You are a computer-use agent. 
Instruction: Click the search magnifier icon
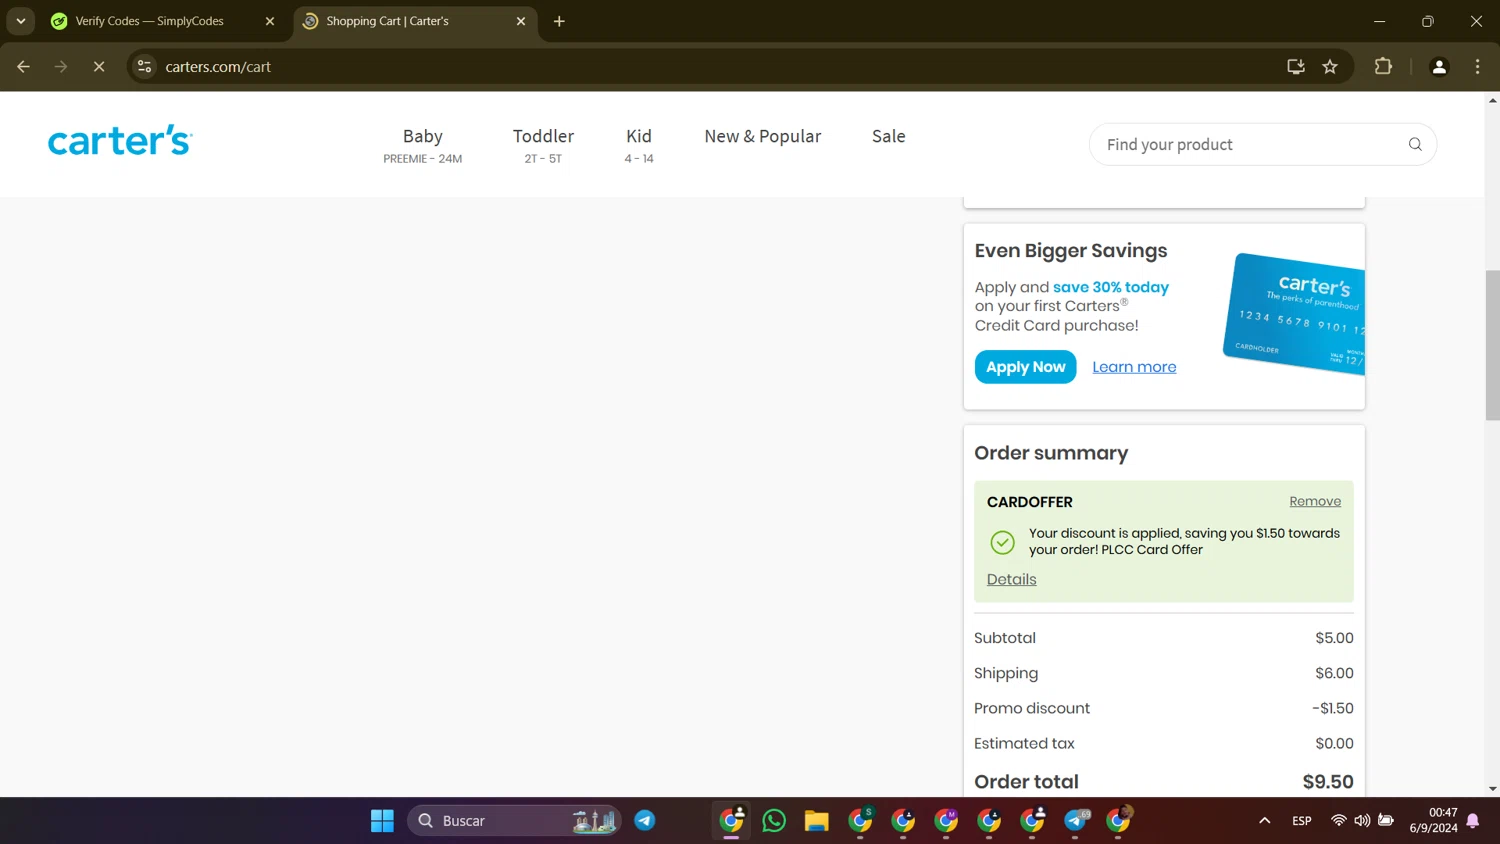pyautogui.click(x=1414, y=145)
